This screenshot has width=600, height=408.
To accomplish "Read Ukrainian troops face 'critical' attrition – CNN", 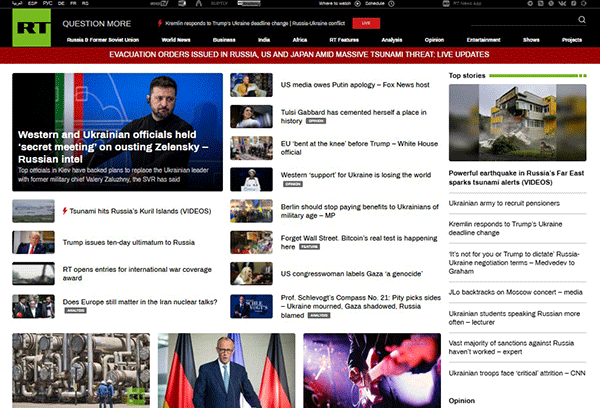I will 517,373.
